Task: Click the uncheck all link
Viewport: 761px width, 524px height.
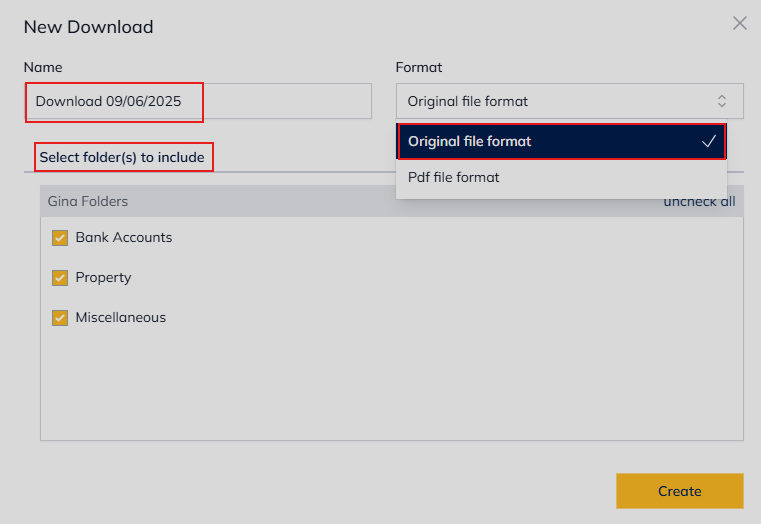Action: click(x=699, y=202)
